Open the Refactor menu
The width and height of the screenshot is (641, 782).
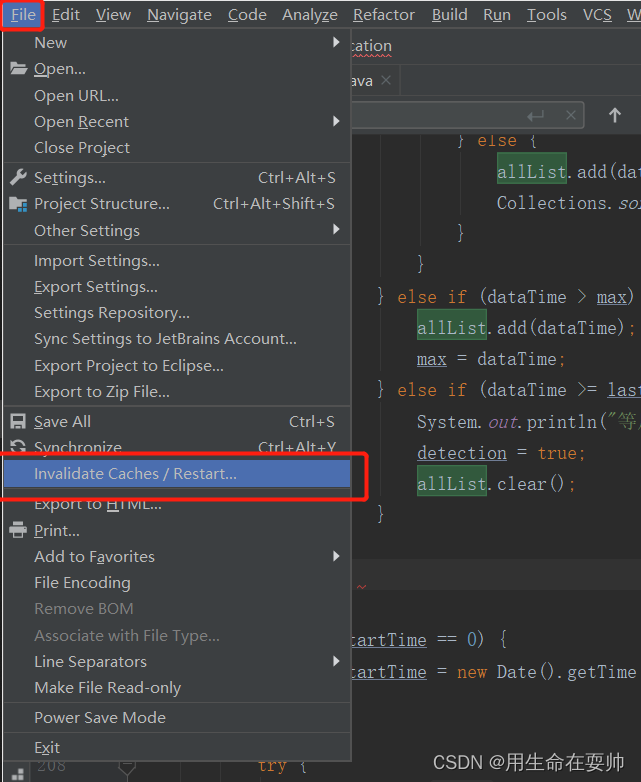(384, 15)
